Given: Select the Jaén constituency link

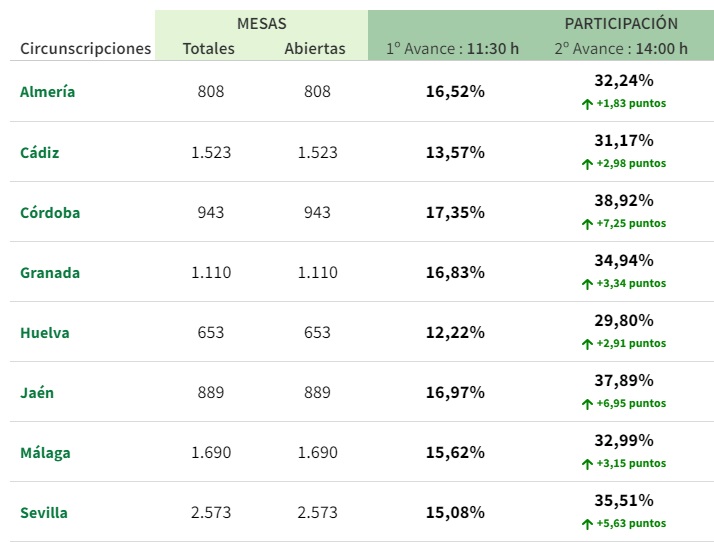Looking at the screenshot, I should click(x=37, y=392).
